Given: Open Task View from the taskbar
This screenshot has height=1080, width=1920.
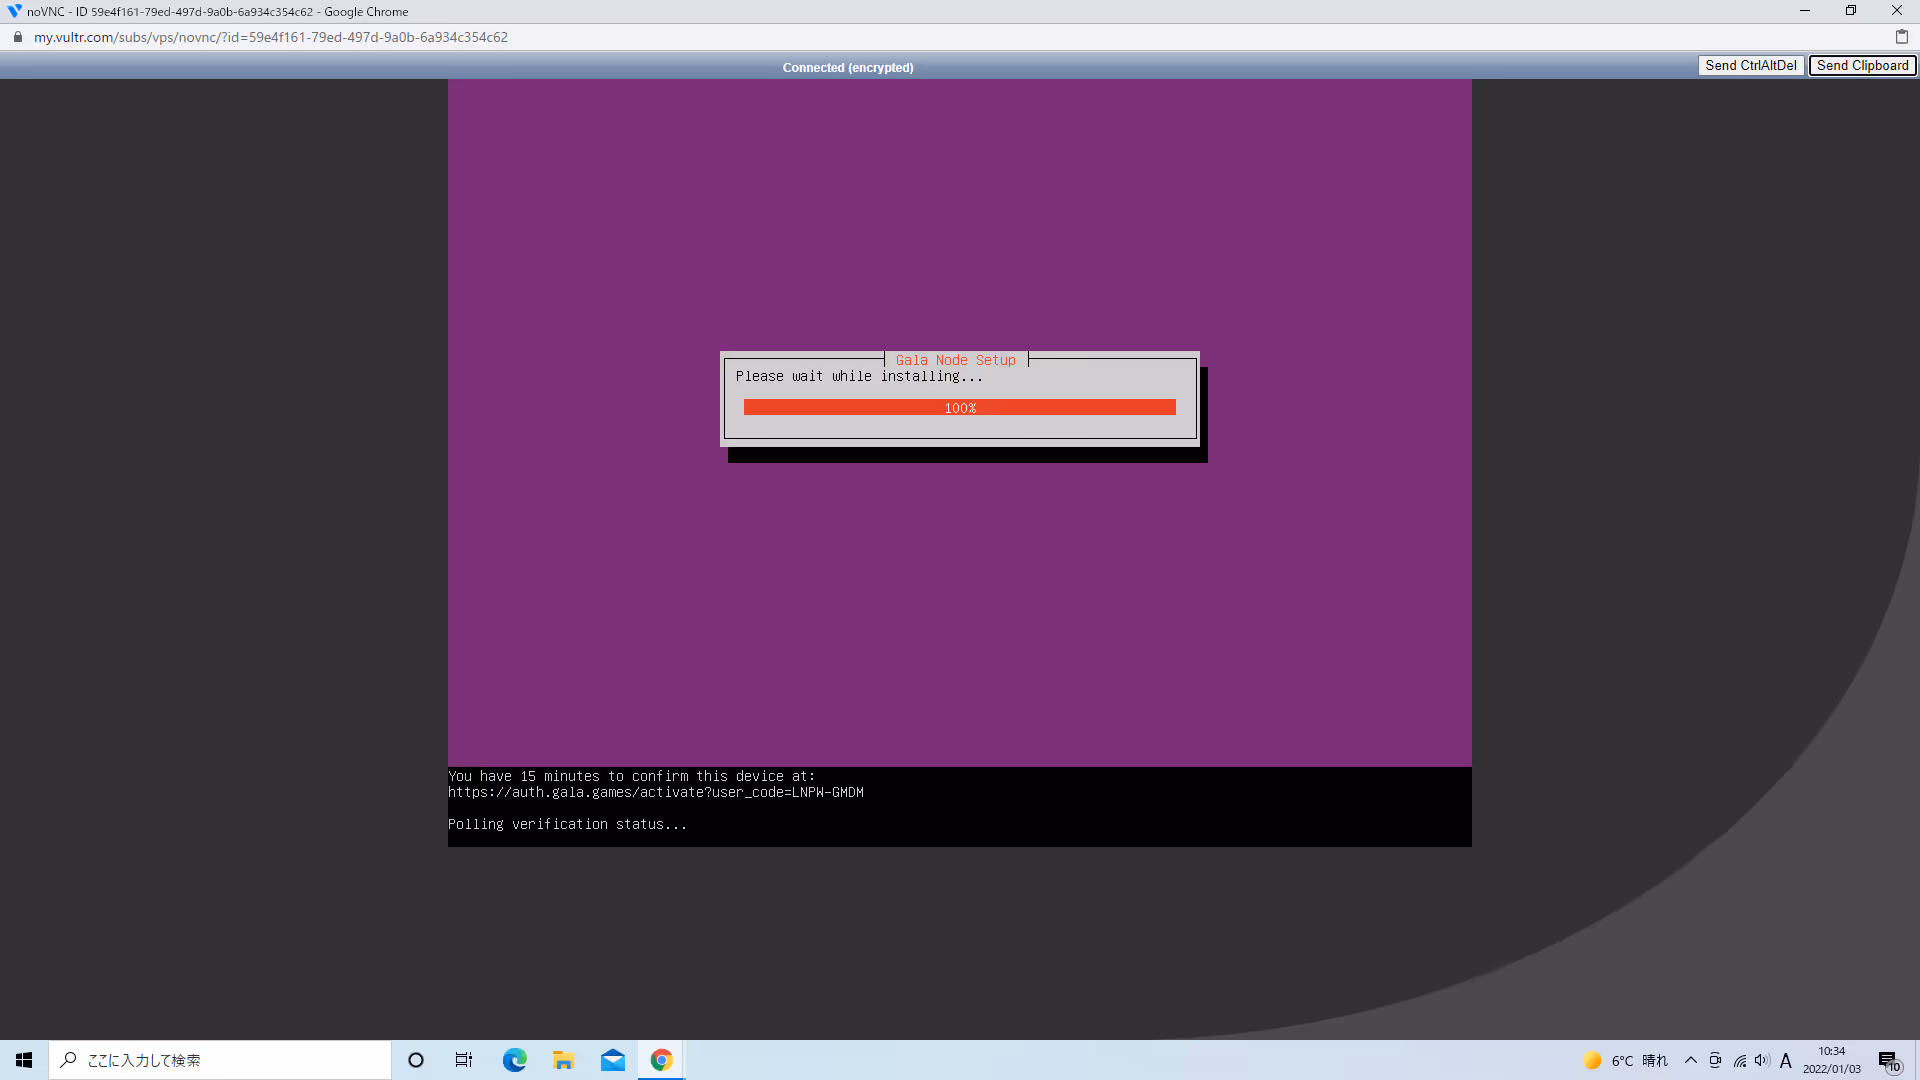Looking at the screenshot, I should [464, 1060].
